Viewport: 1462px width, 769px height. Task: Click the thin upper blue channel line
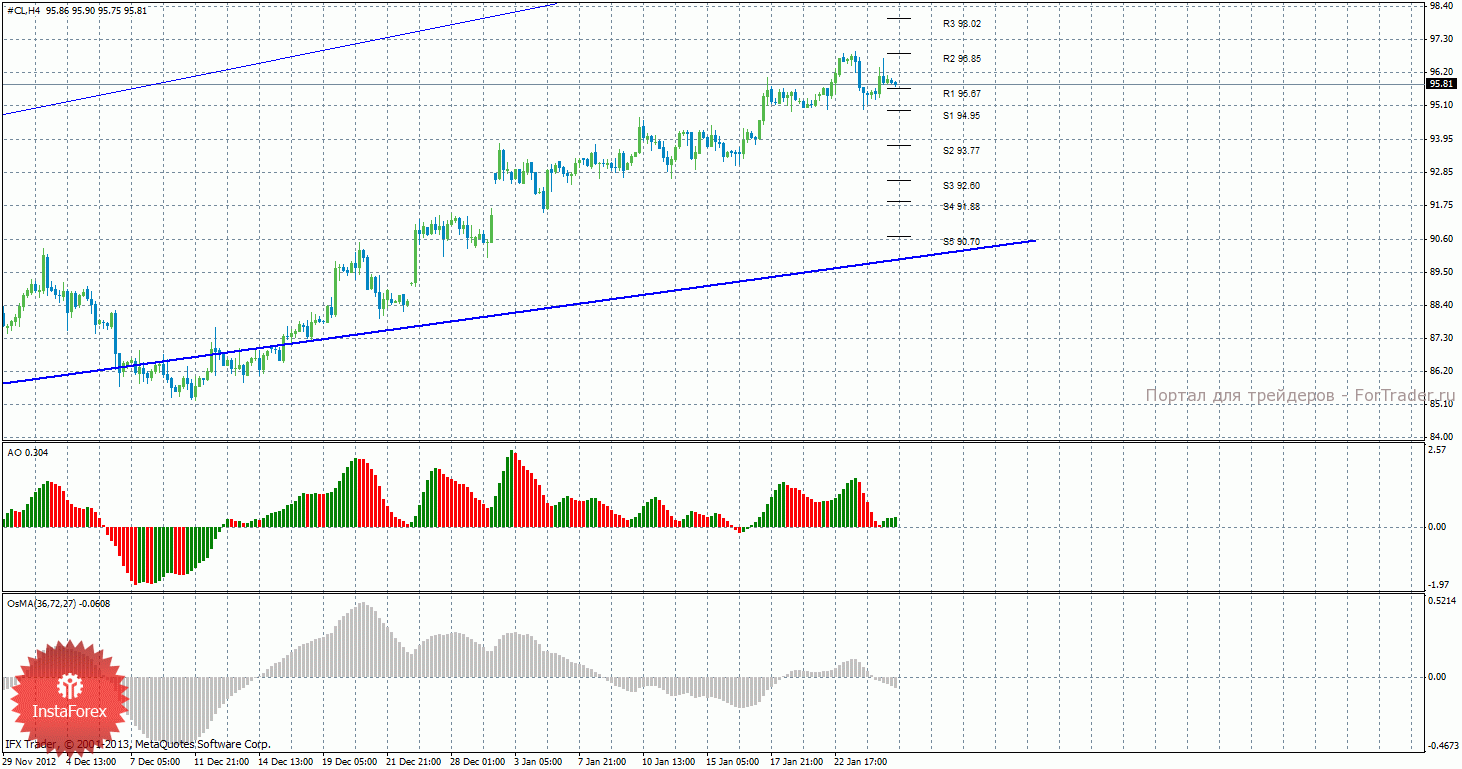(280, 60)
